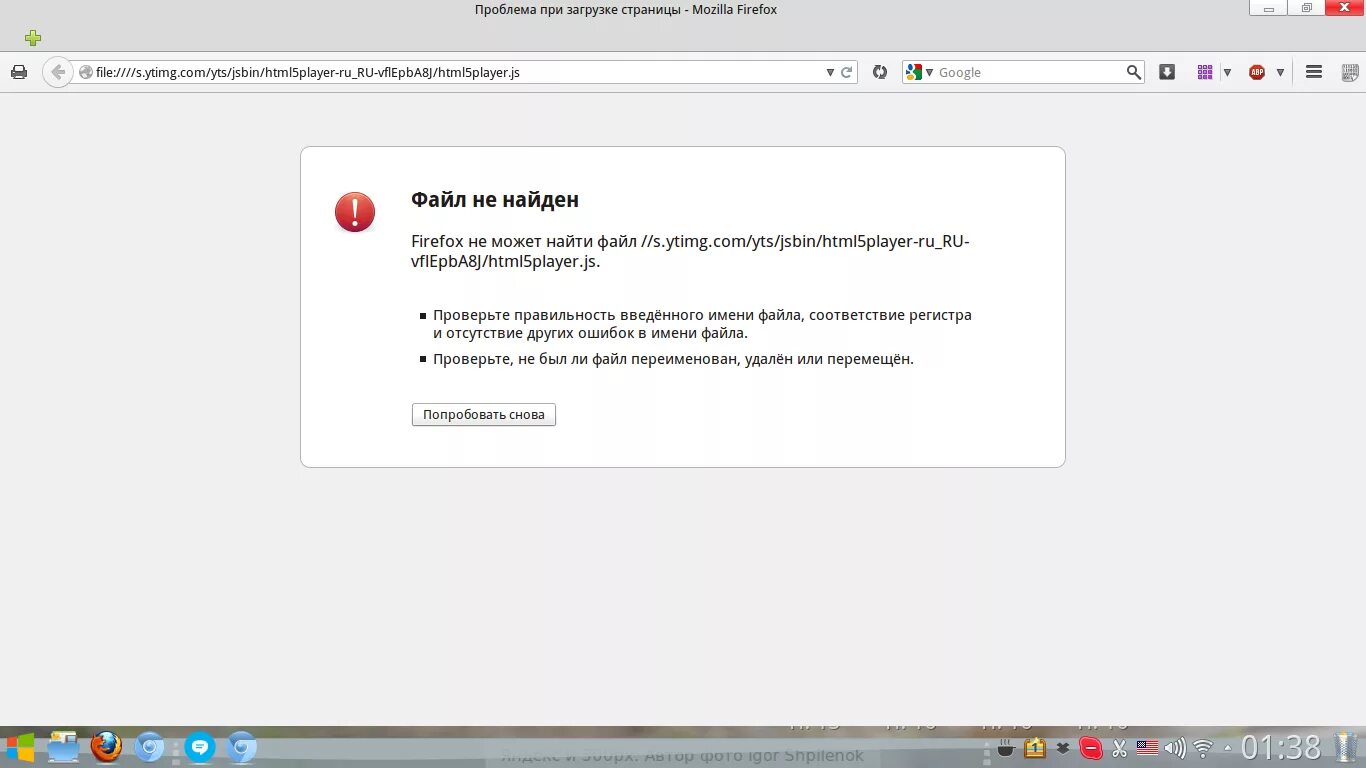Show hidden tray icons arrow
The image size is (1366, 768).
coord(1228,748)
